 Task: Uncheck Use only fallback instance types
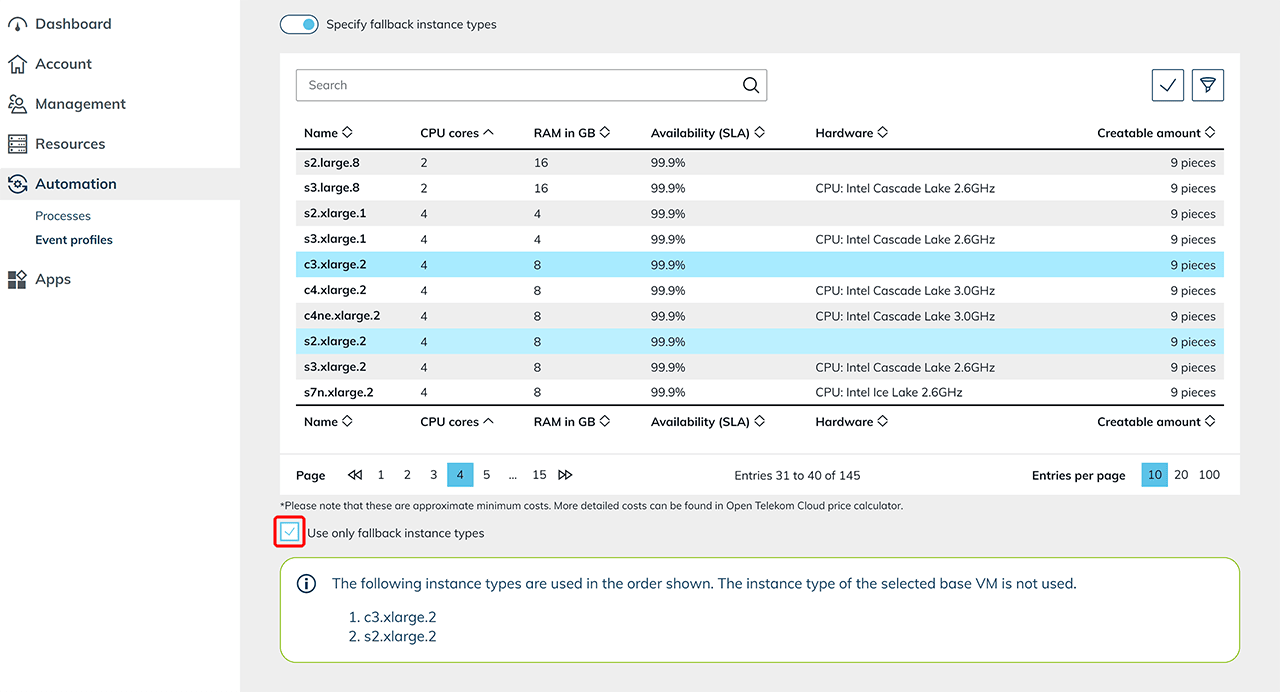[x=289, y=533]
